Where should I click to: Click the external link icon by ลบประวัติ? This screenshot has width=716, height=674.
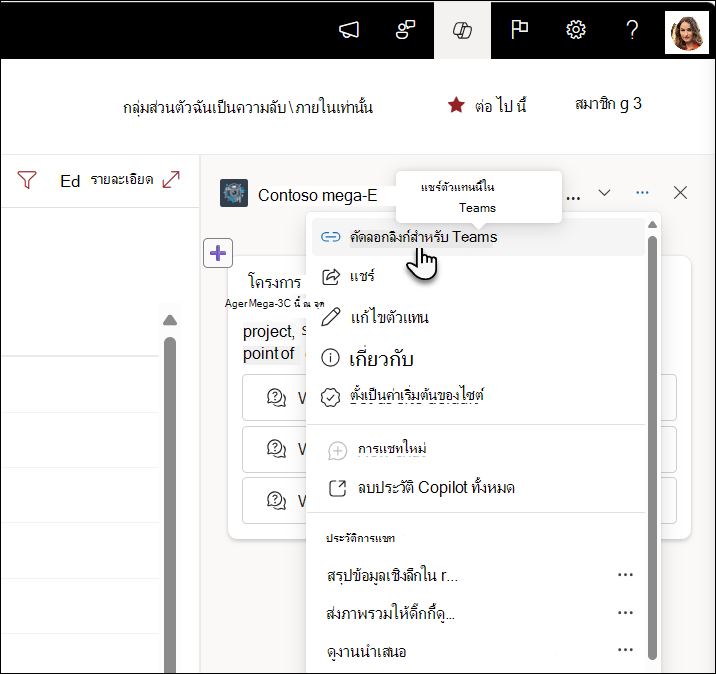click(337, 488)
